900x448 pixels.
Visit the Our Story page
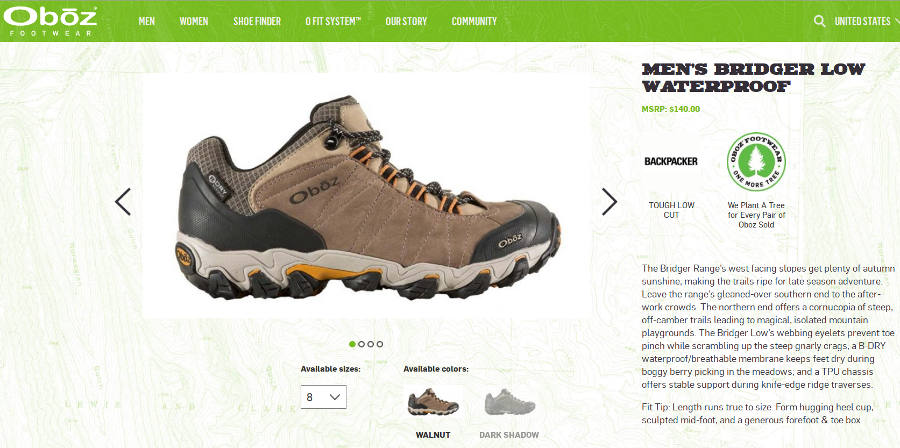click(406, 21)
